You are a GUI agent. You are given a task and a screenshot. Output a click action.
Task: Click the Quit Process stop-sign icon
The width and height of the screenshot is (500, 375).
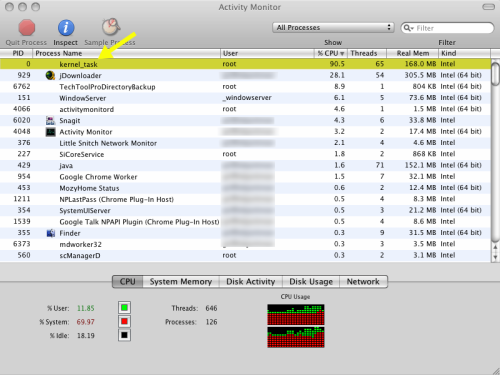click(x=27, y=27)
